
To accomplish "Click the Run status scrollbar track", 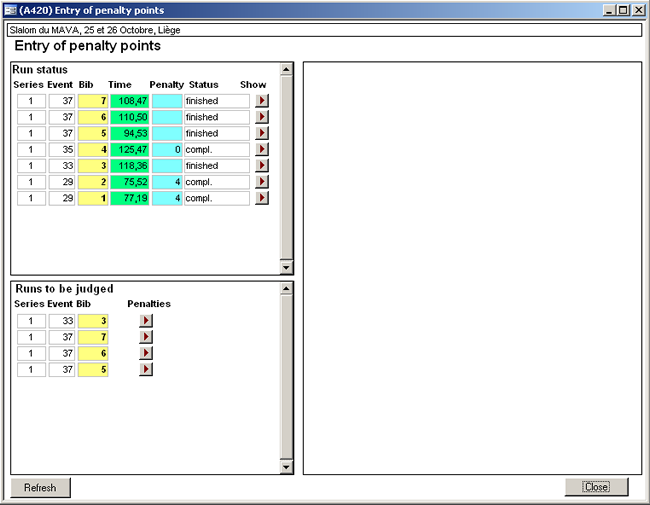I will (x=286, y=167).
